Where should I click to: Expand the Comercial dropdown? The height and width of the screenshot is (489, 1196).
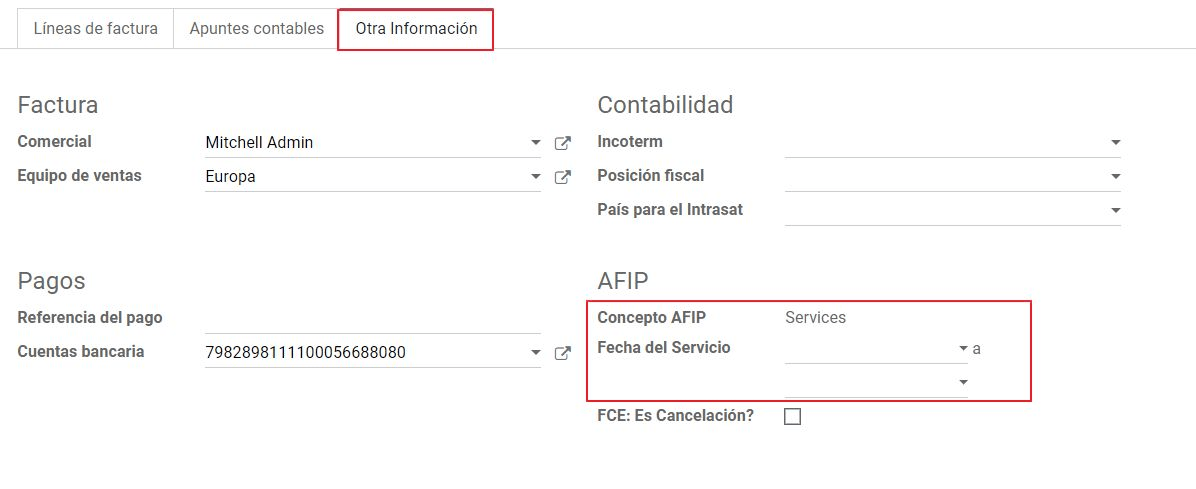tap(536, 143)
